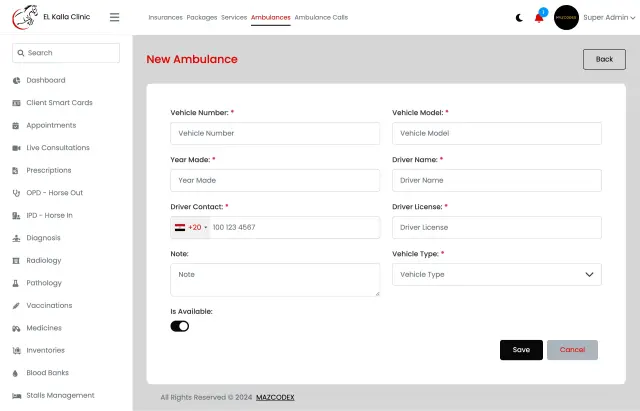Image resolution: width=640 pixels, height=411 pixels.
Task: Click the All Rights Reserved © 2024 text
Action: click(206, 397)
